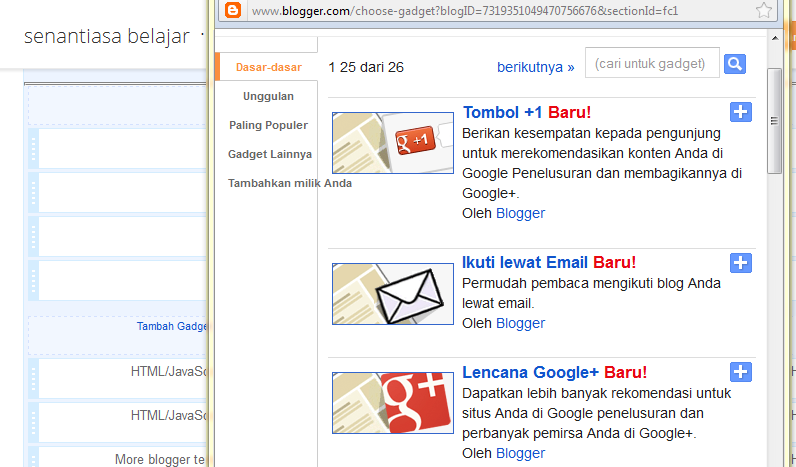This screenshot has width=796, height=467.
Task: Open the Gadget Lainnya tab
Action: coord(270,154)
